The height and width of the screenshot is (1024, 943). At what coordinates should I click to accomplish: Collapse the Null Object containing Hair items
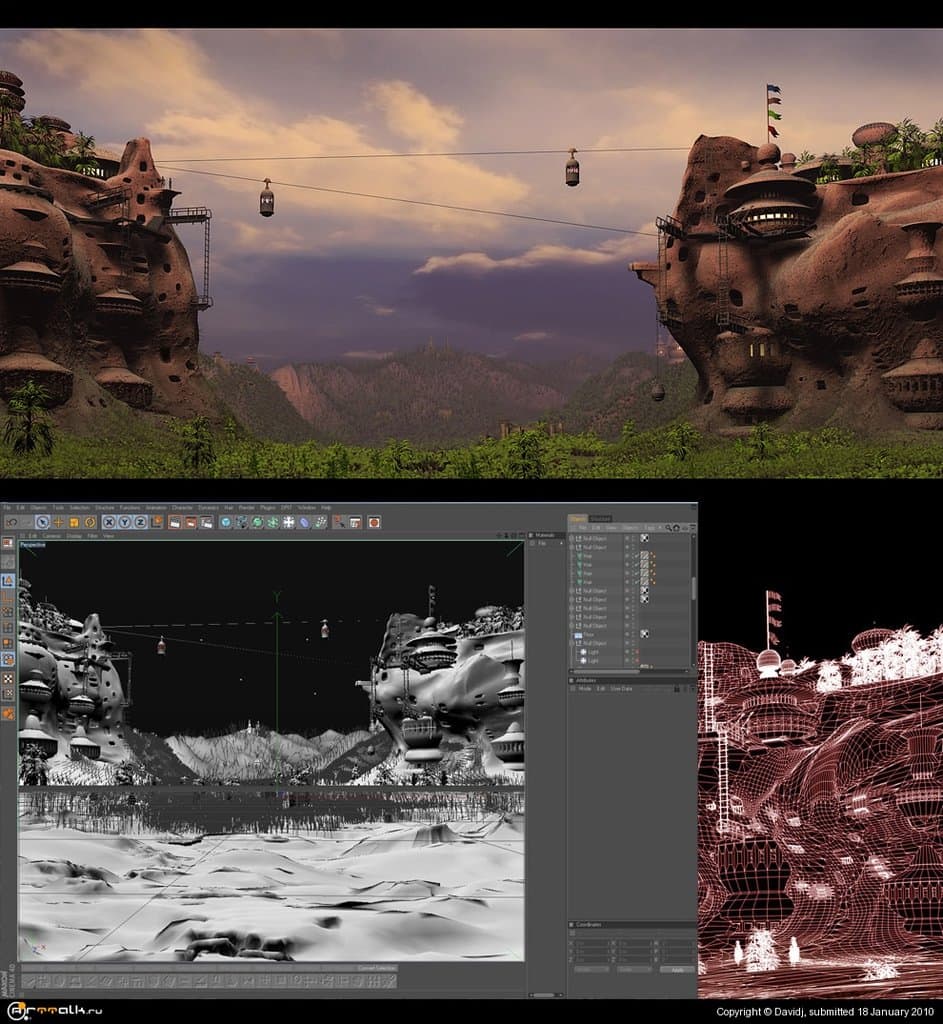[x=571, y=548]
